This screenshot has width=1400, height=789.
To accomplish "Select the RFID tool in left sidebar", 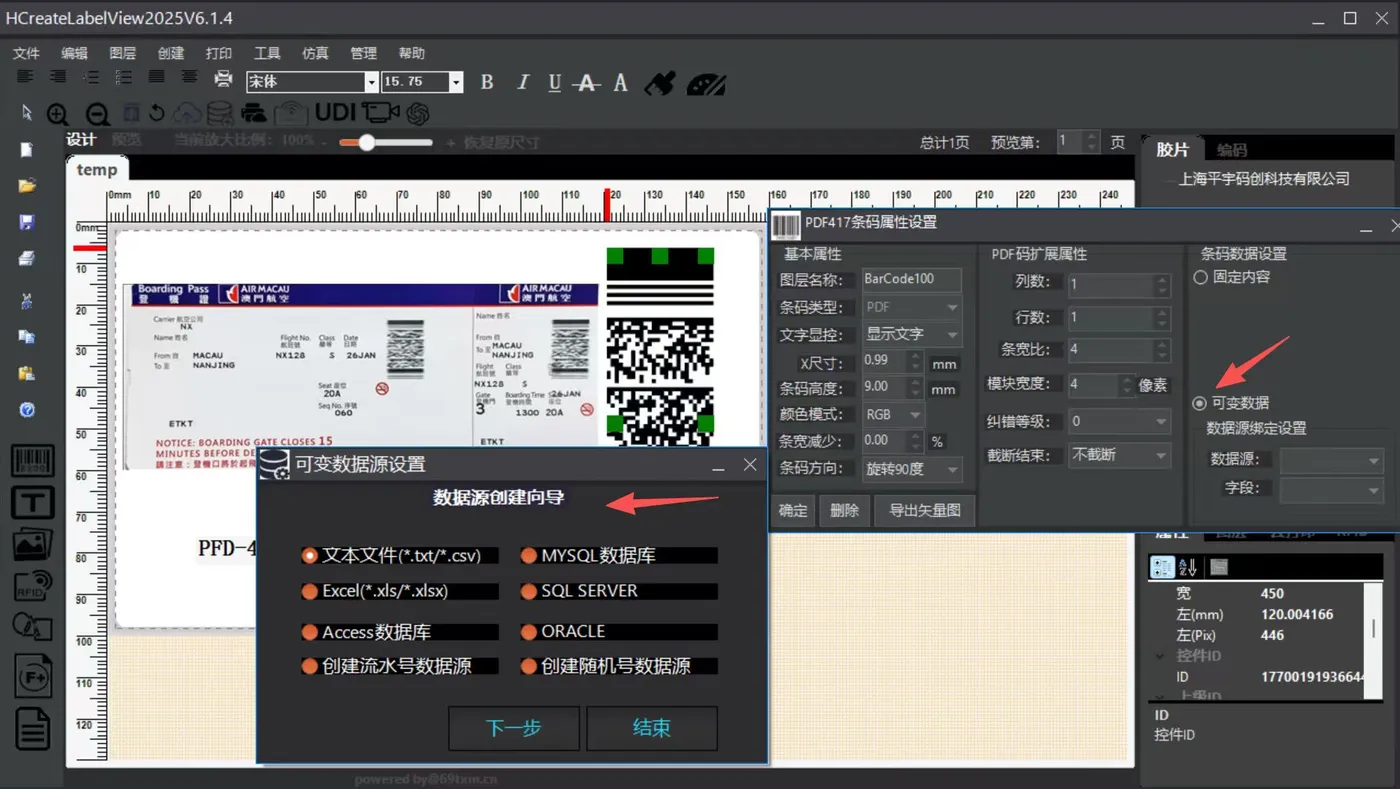I will click(32, 585).
